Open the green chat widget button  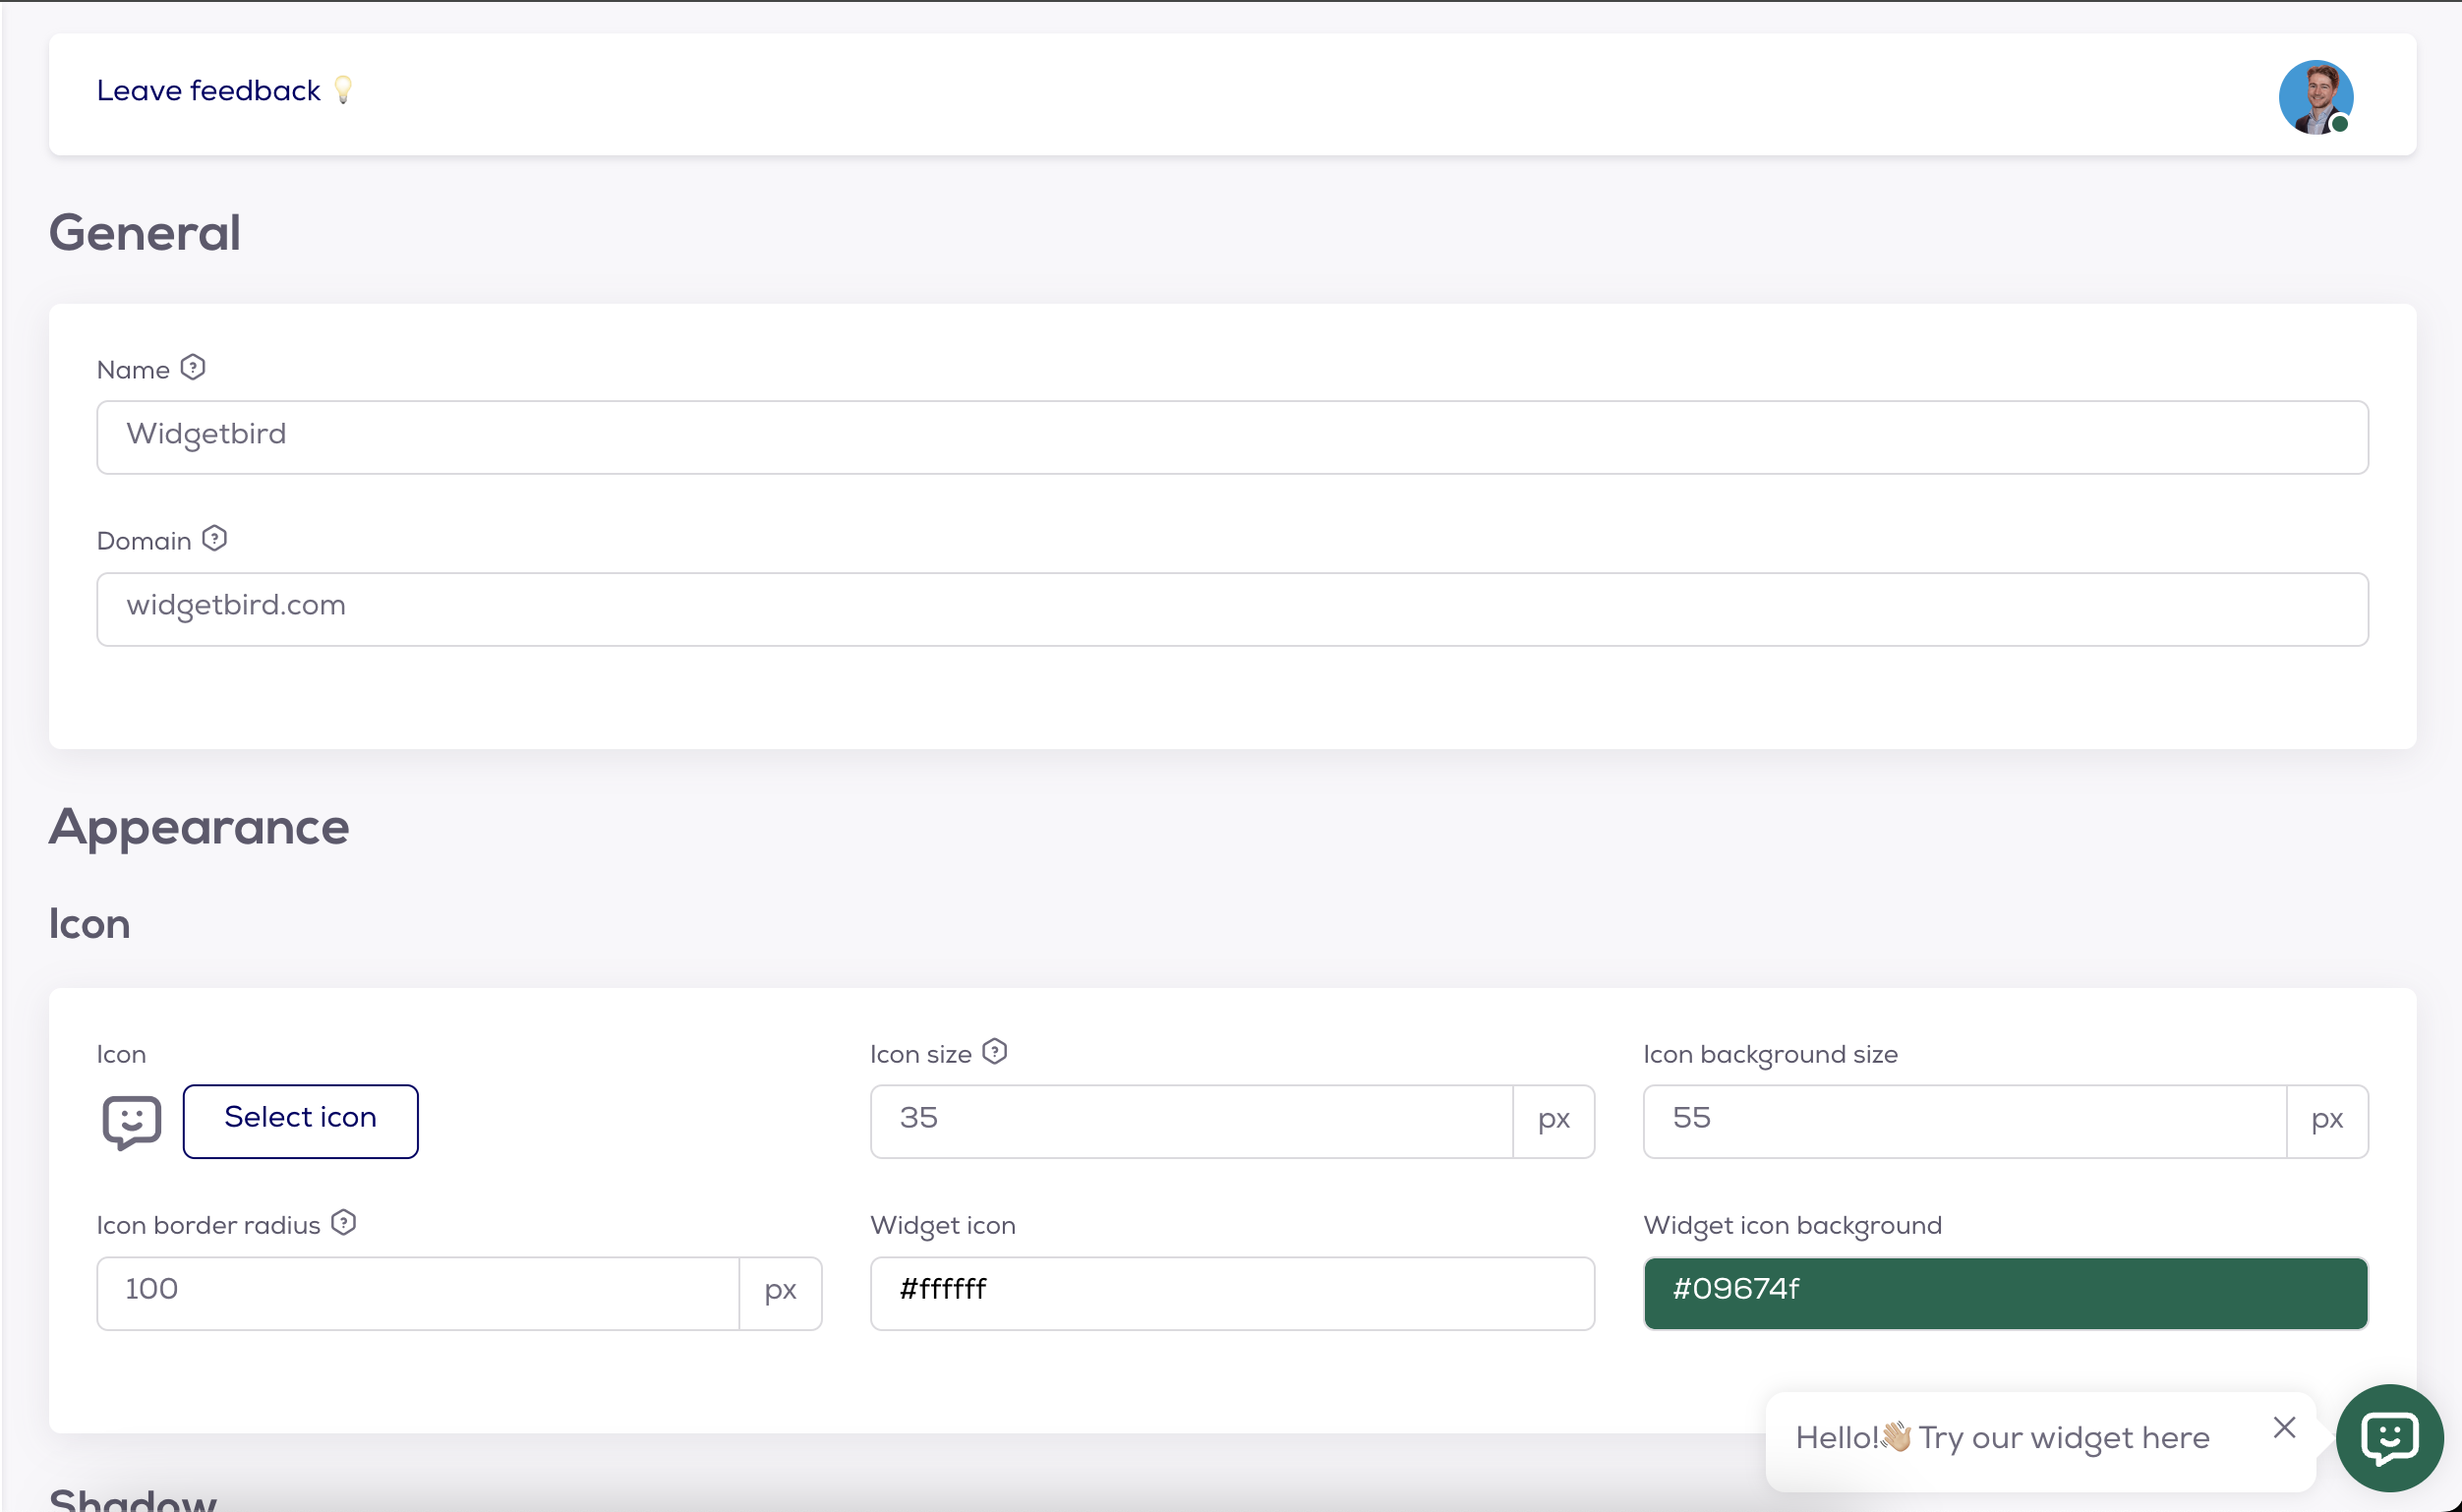pyautogui.click(x=2389, y=1438)
